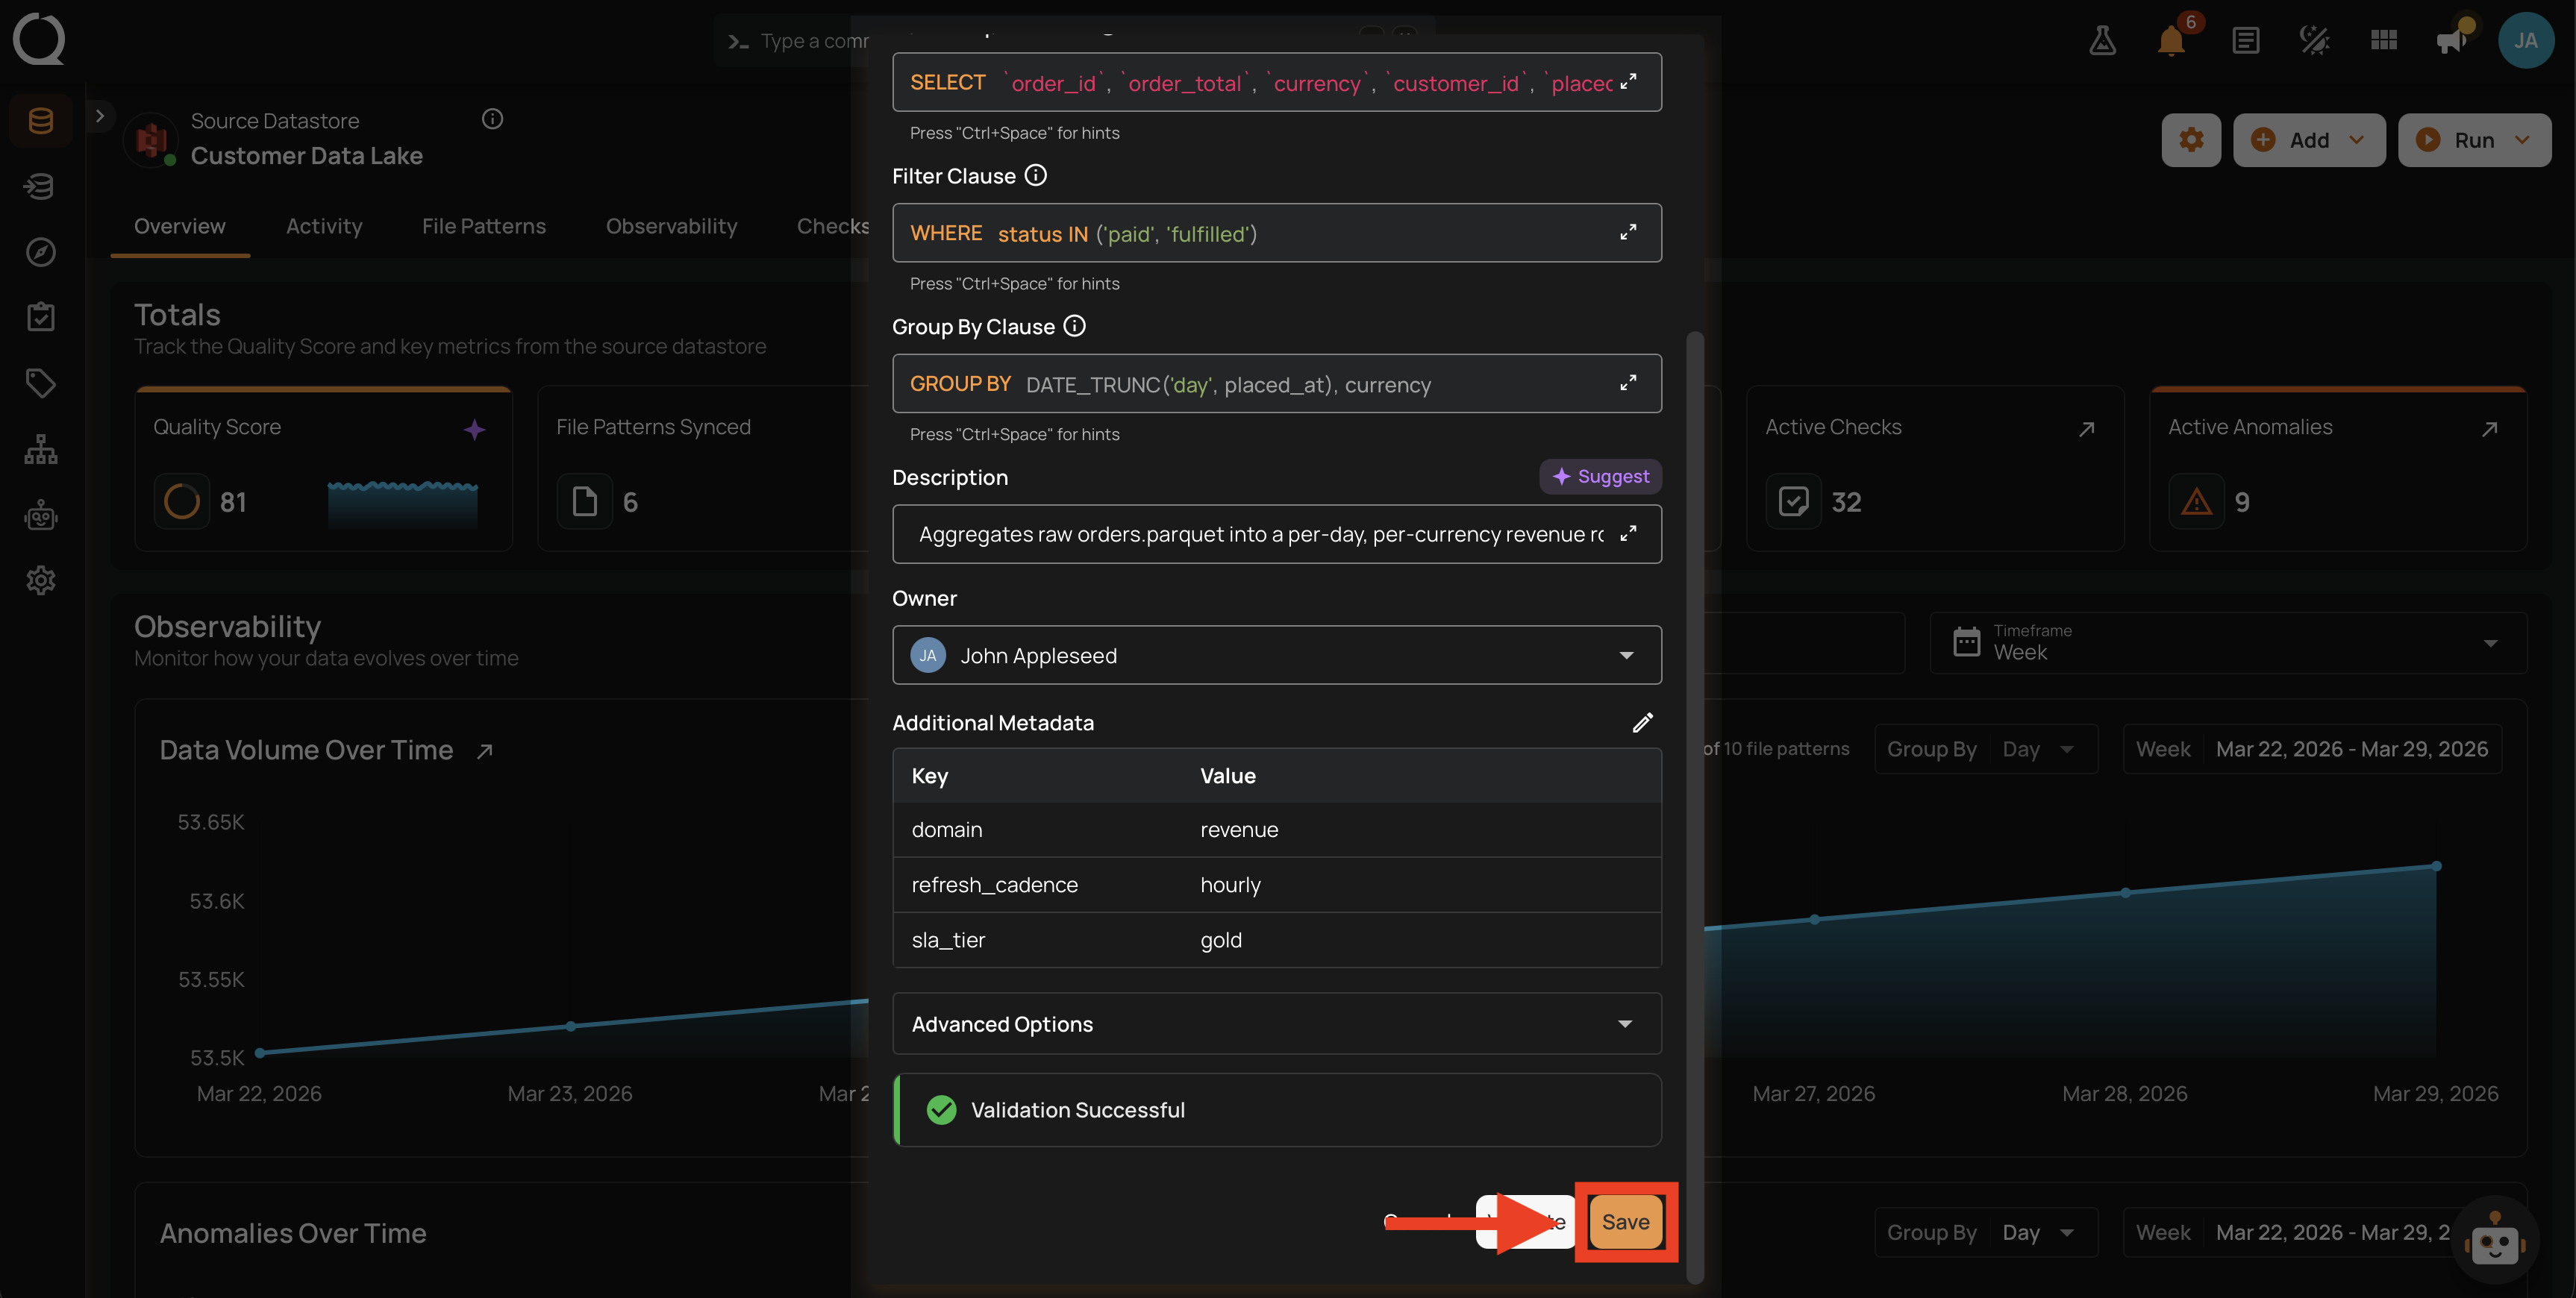Select the gold metadata value

[x=1221, y=940]
